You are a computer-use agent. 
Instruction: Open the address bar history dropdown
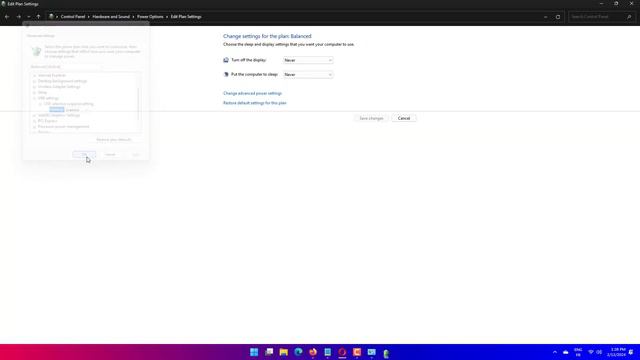(x=546, y=17)
